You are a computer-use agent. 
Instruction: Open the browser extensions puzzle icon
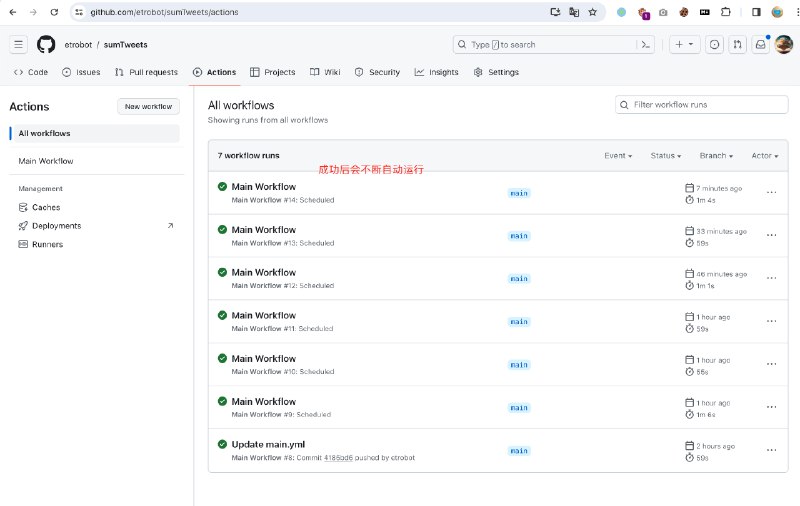(726, 12)
